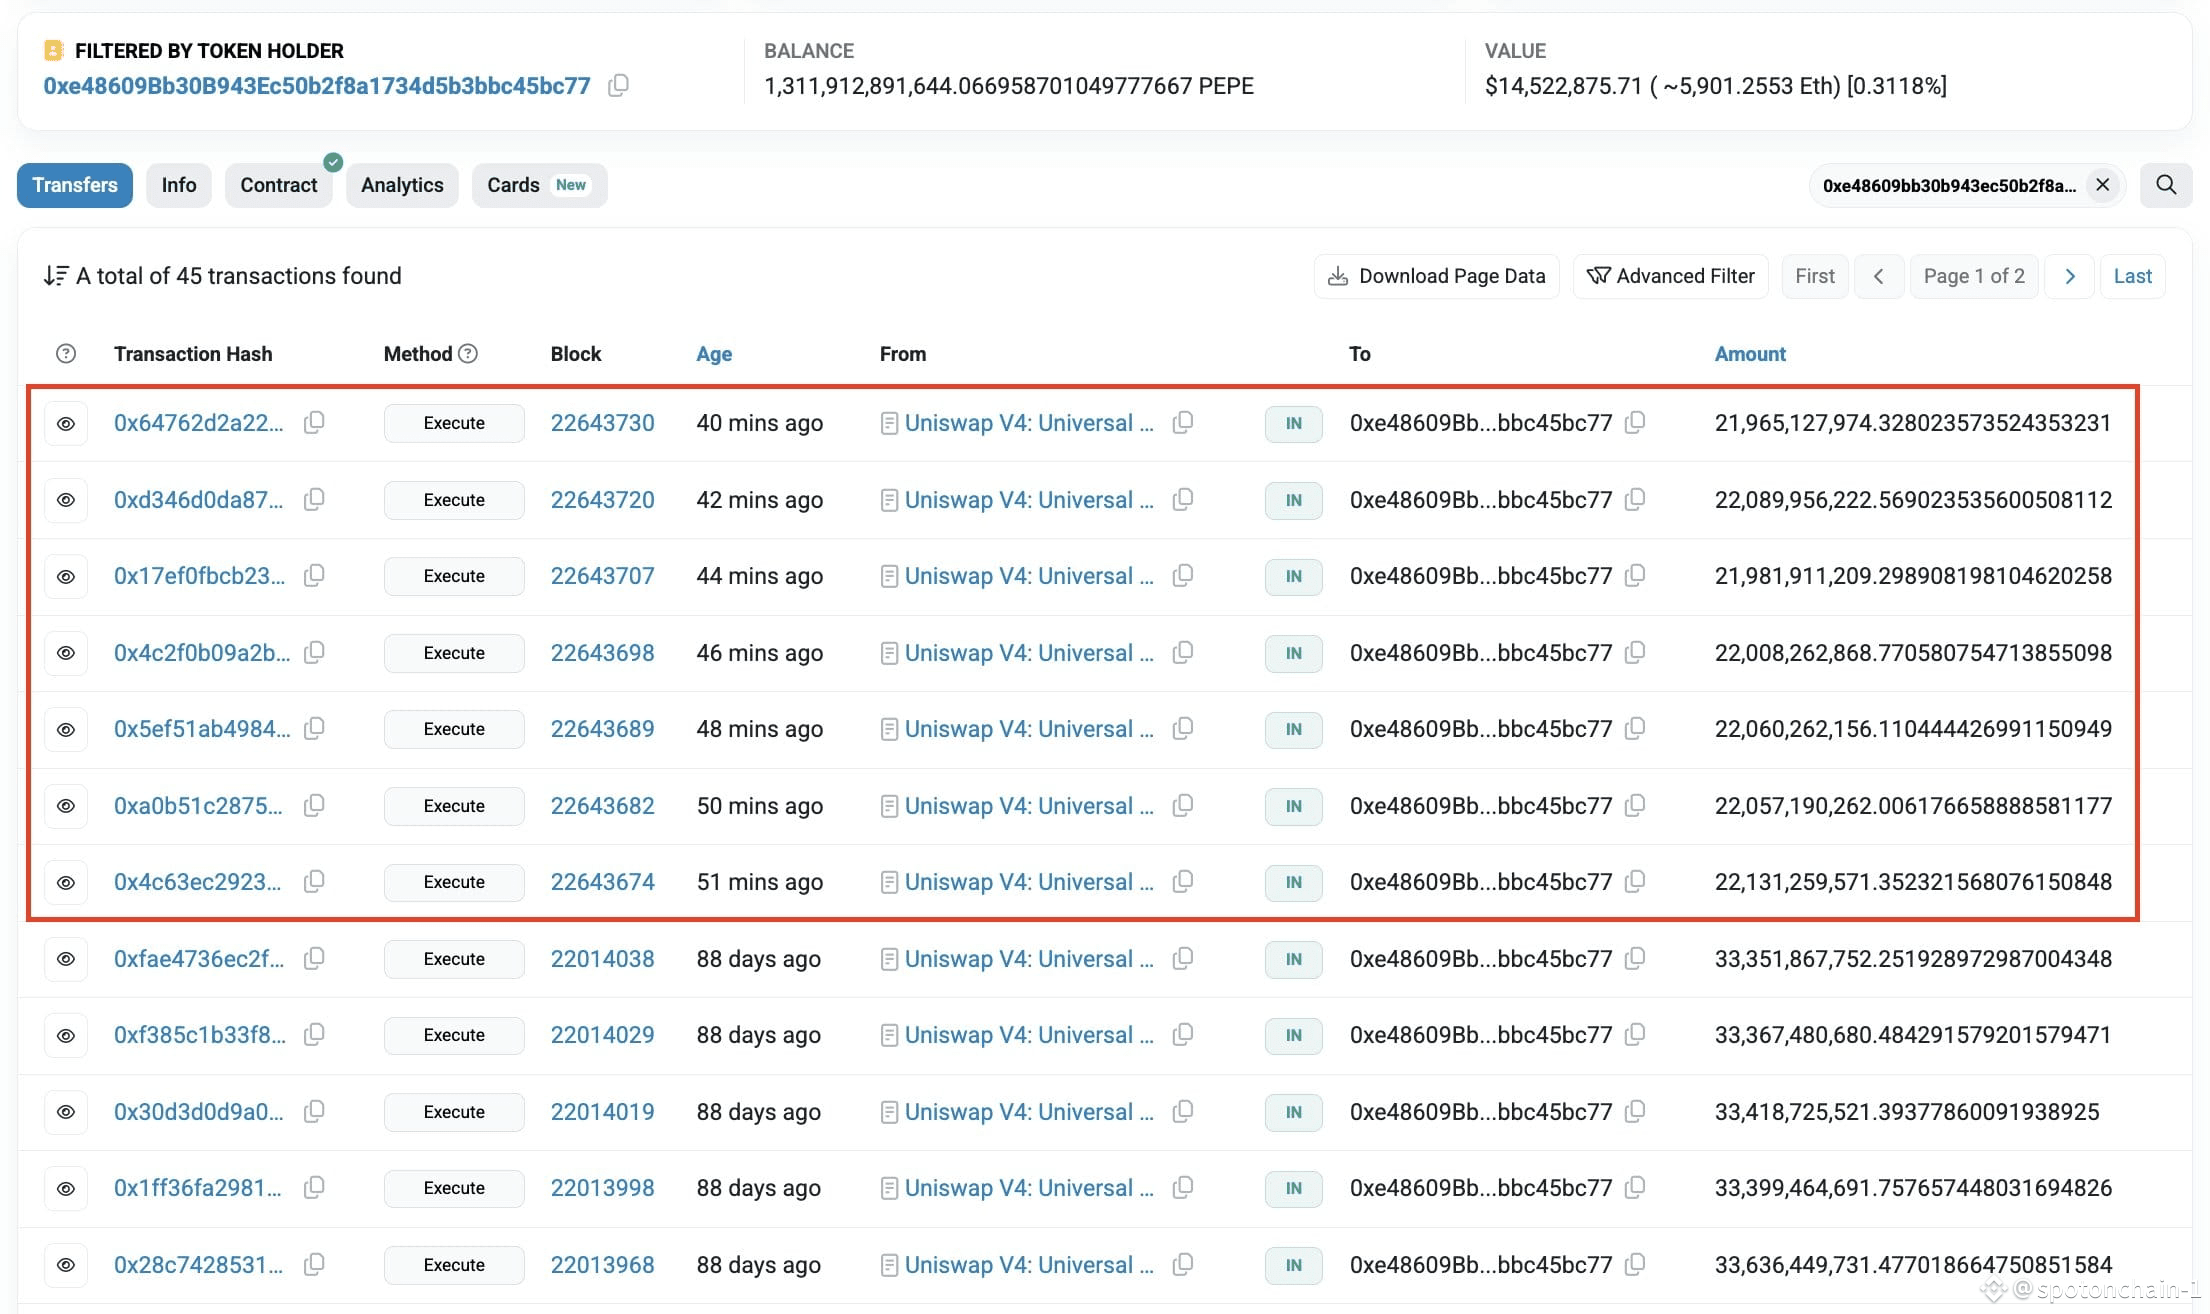2210x1314 pixels.
Task: Copy transaction hash 0x4c63ec2923...
Action: click(x=314, y=882)
